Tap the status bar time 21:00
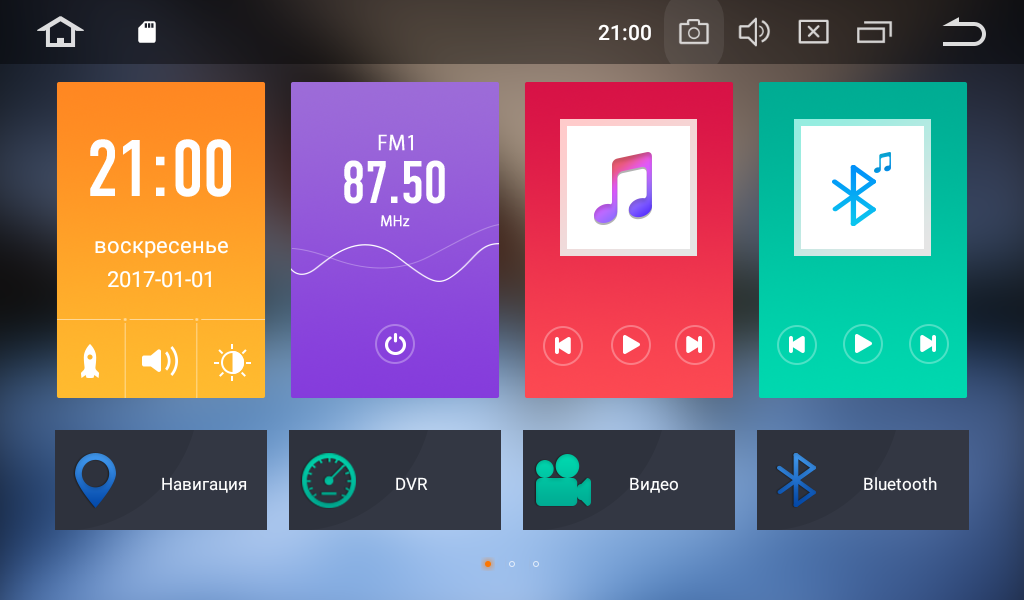The image size is (1024, 600). (625, 33)
